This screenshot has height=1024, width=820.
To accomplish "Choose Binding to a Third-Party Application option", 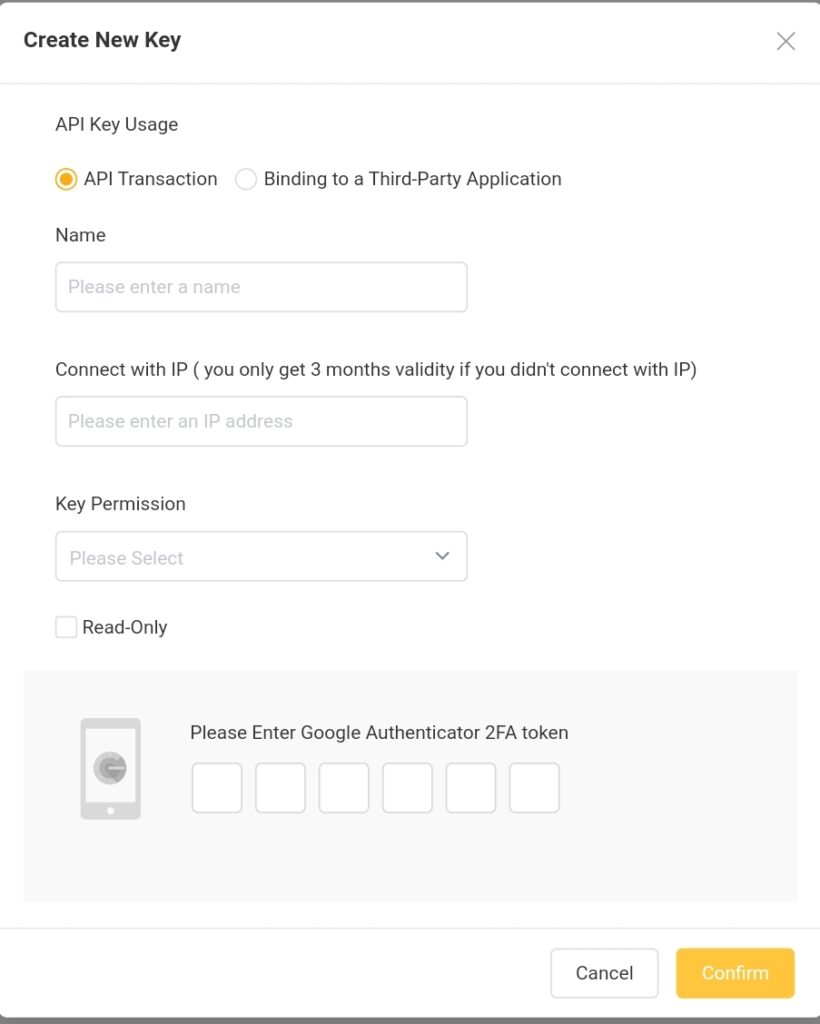I will tap(246, 179).
